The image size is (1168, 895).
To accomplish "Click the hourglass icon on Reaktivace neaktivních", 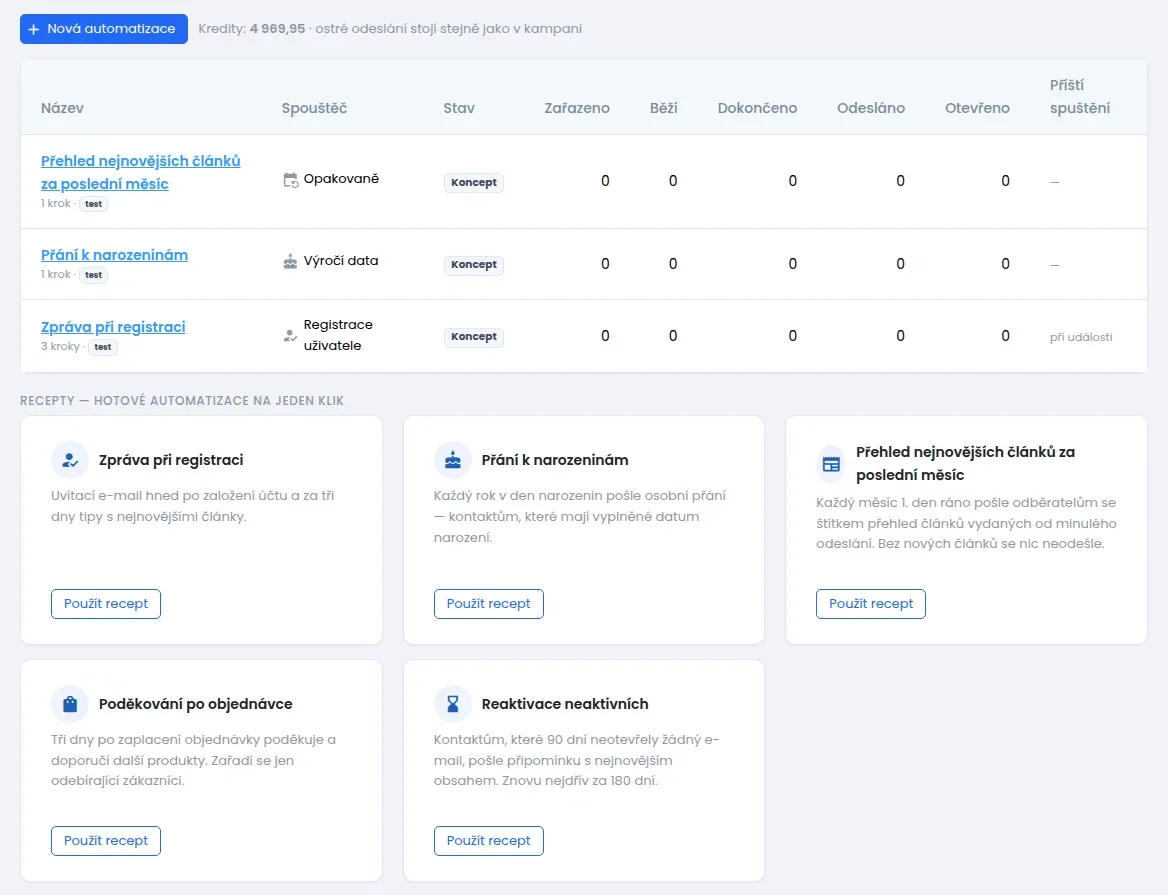I will (x=453, y=704).
